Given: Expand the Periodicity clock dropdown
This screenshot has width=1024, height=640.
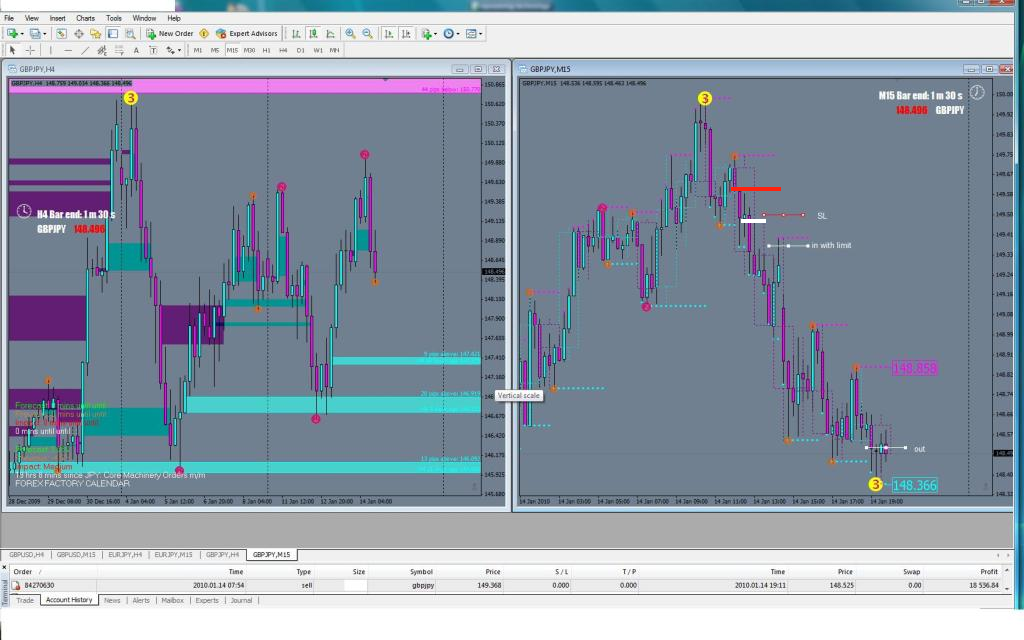Looking at the screenshot, I should pyautogui.click(x=458, y=33).
